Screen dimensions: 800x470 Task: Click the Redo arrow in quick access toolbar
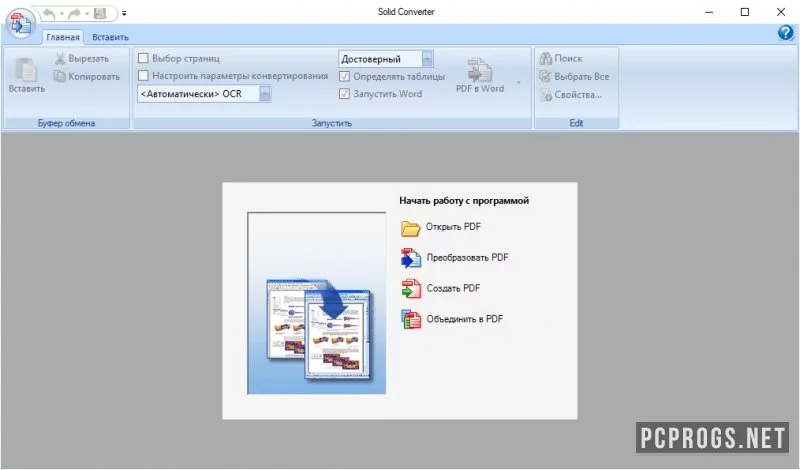point(74,13)
